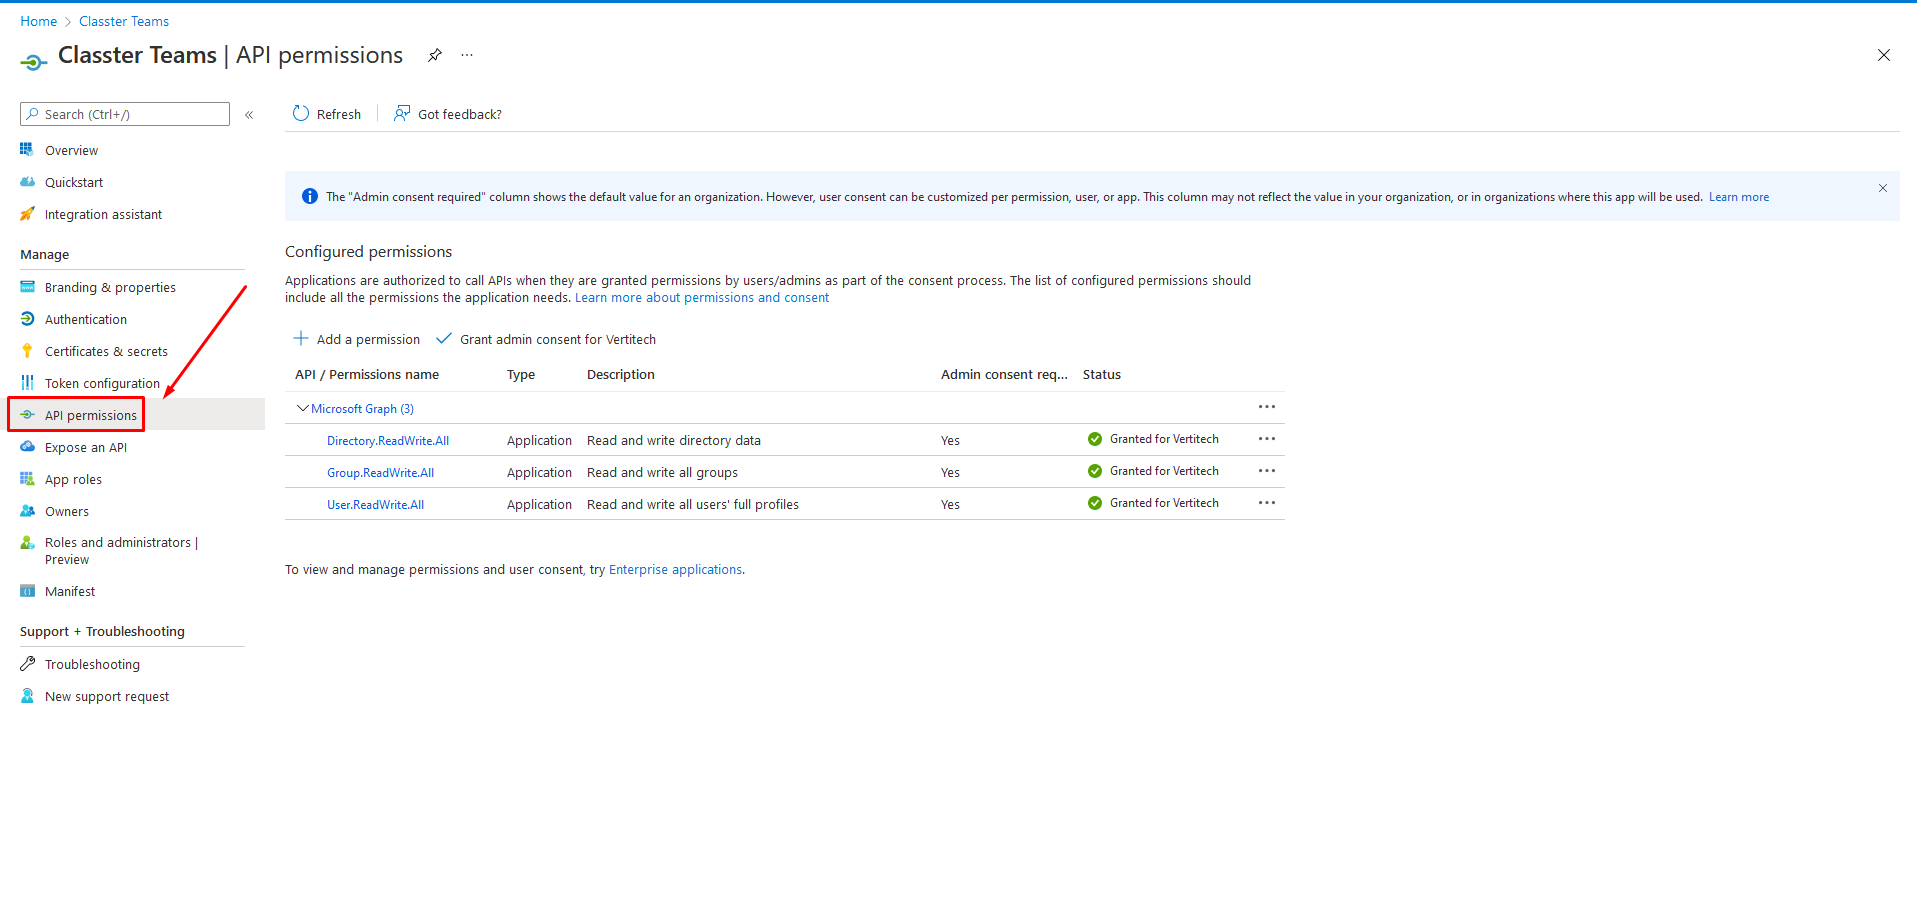
Task: Click the Admin consent req... column header
Action: click(1004, 375)
